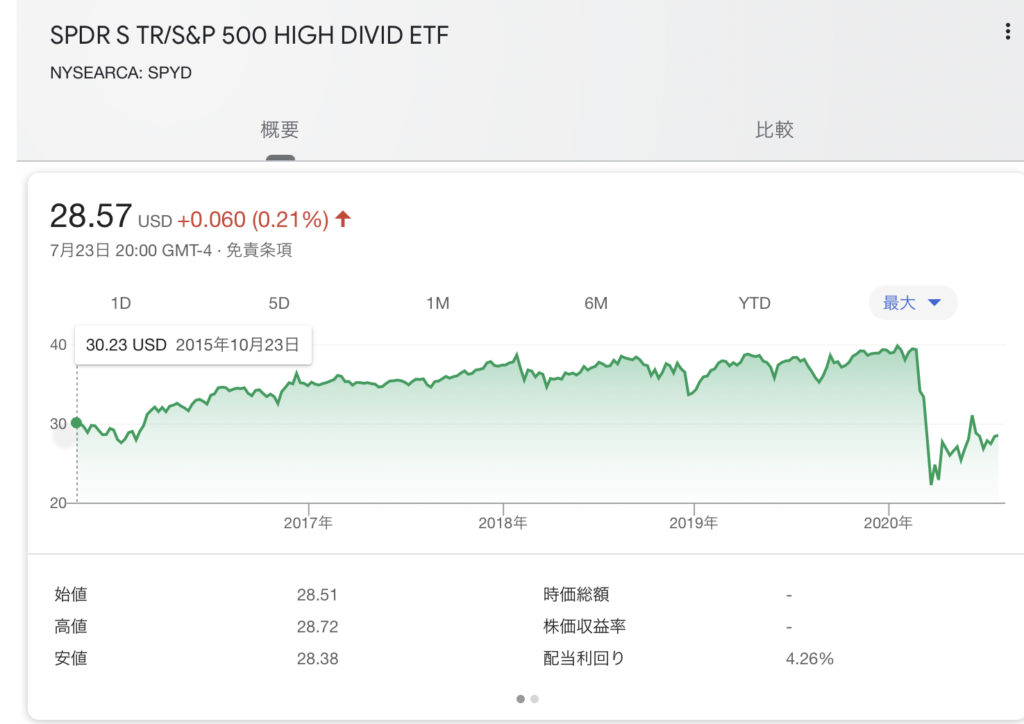Click the 始値 value 28.51
1024x724 pixels.
(317, 595)
